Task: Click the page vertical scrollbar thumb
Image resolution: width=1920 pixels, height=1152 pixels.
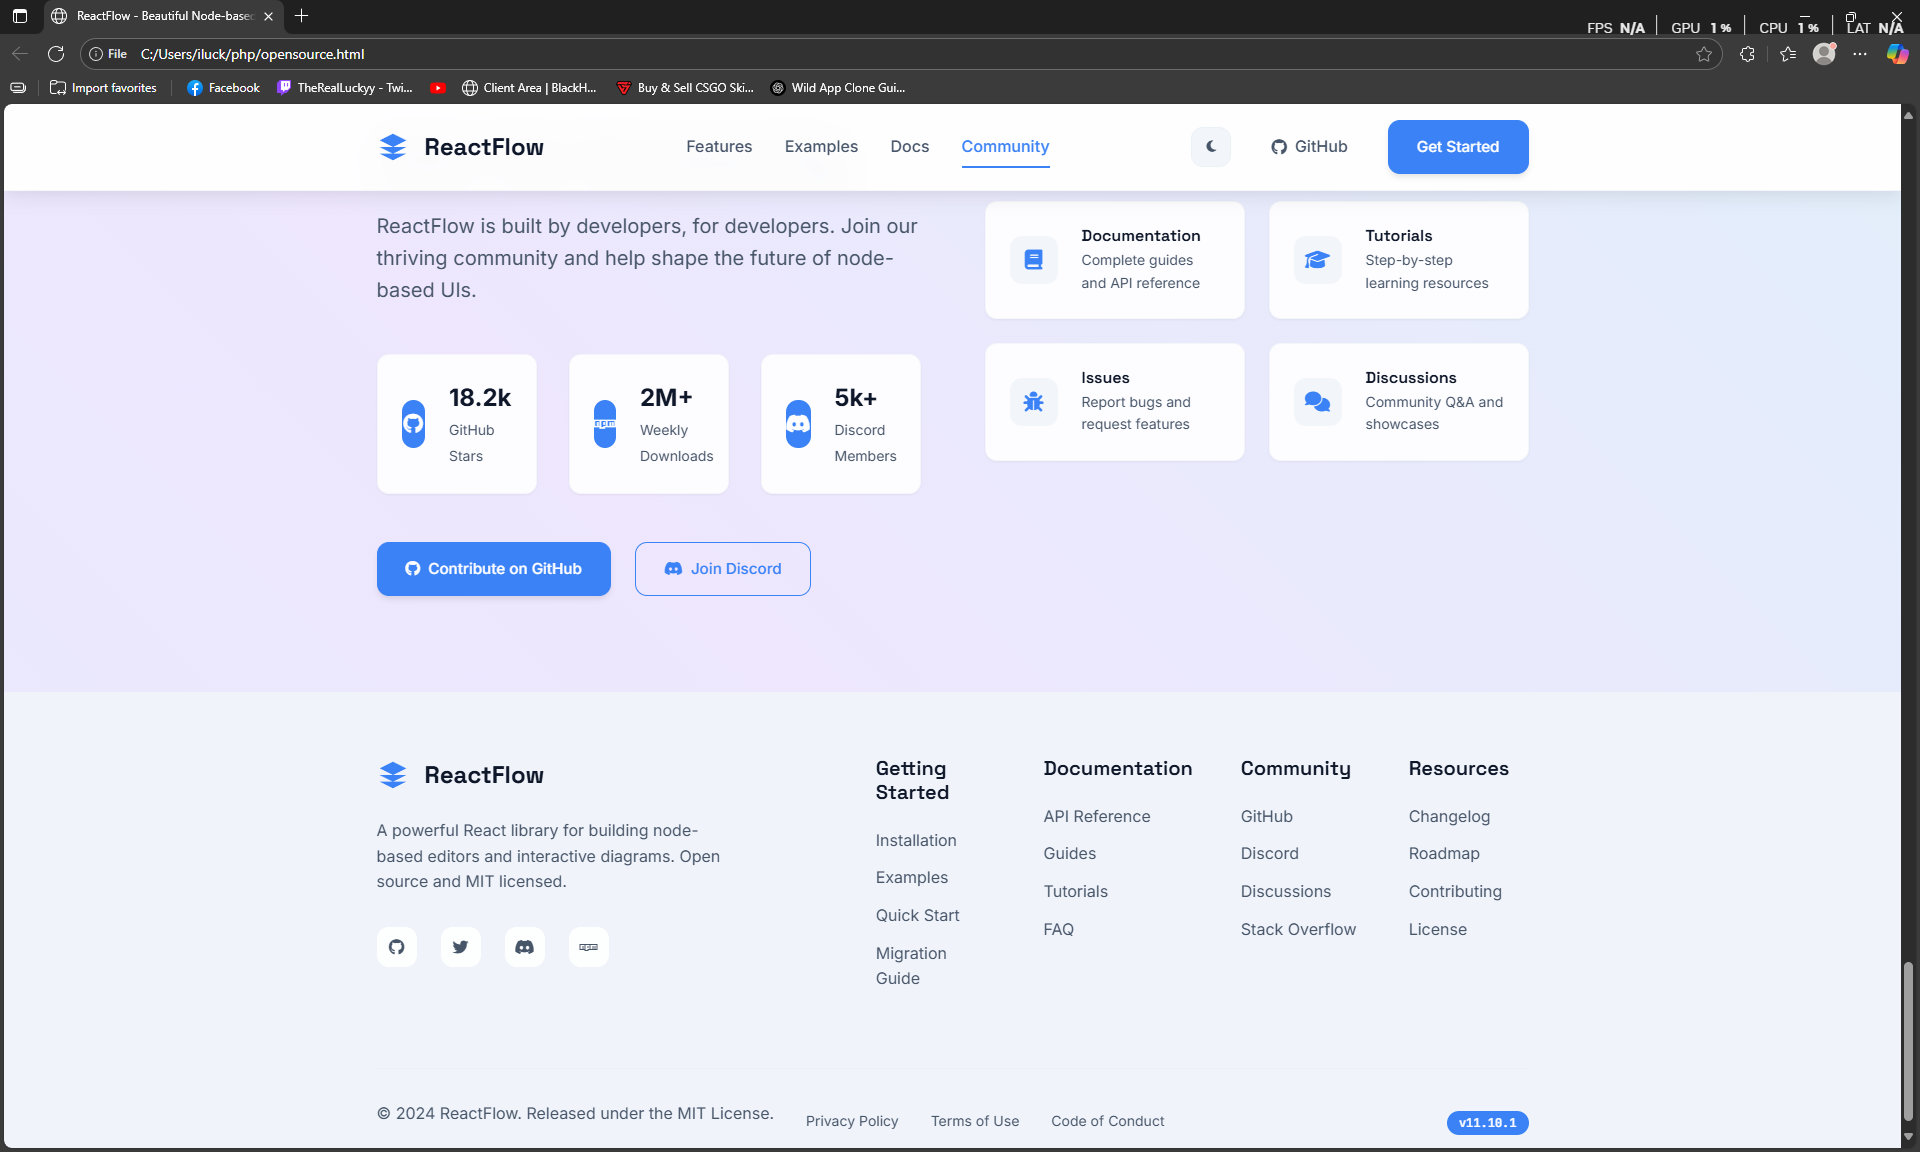Action: pyautogui.click(x=1908, y=1040)
